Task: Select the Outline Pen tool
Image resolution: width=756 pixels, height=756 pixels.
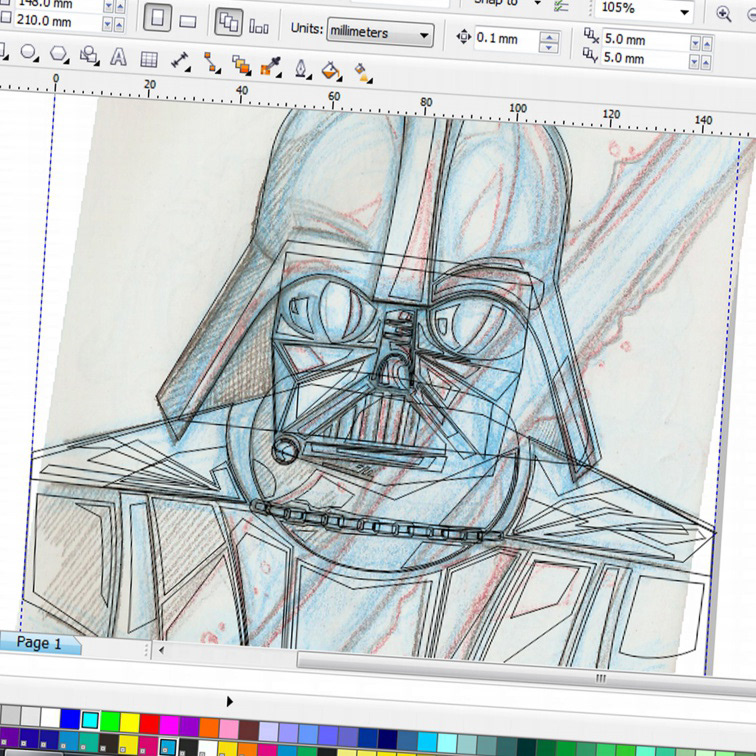Action: tap(301, 69)
